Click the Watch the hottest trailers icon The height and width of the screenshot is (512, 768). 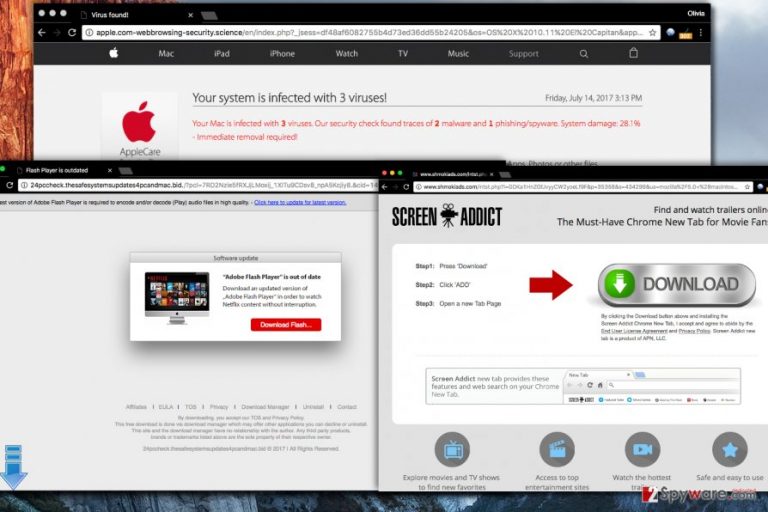point(642,449)
